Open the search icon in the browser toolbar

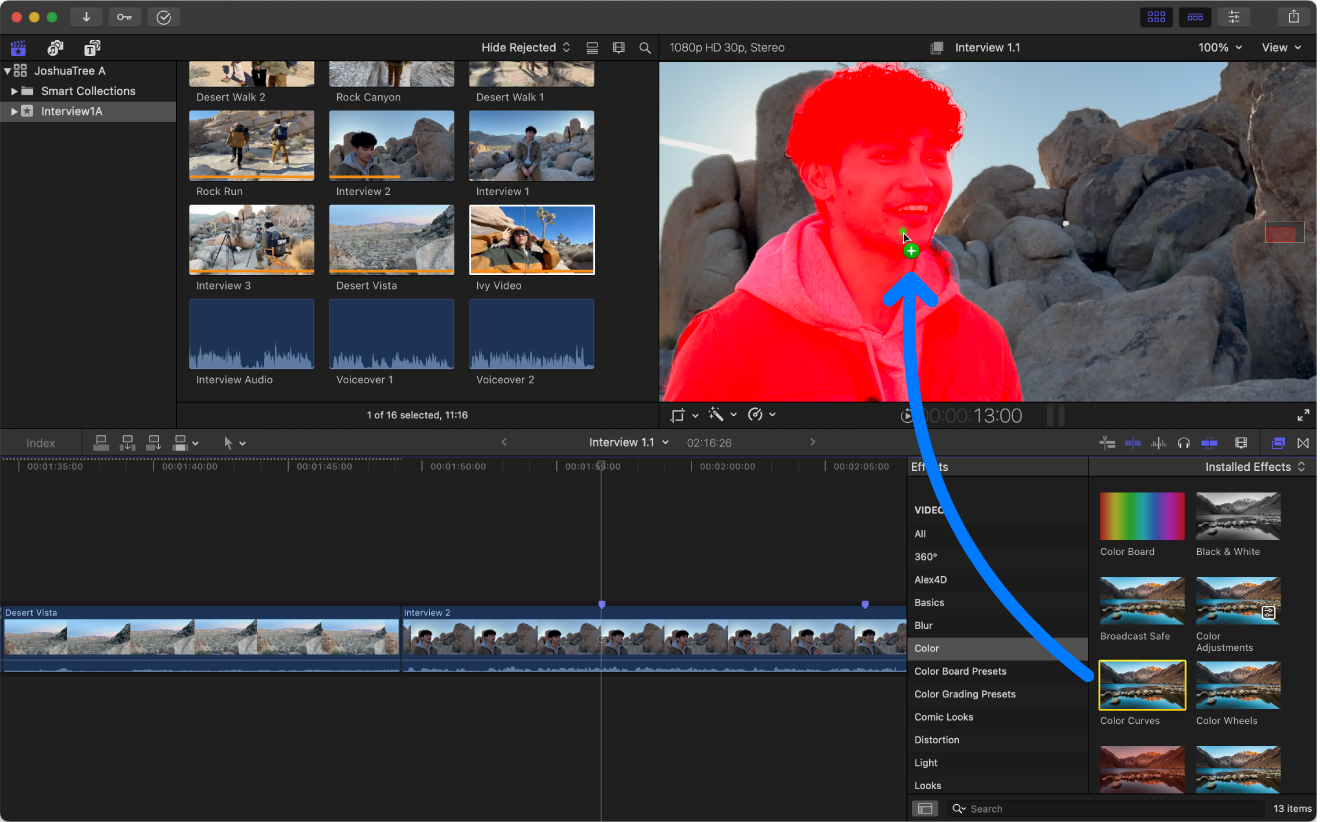645,47
